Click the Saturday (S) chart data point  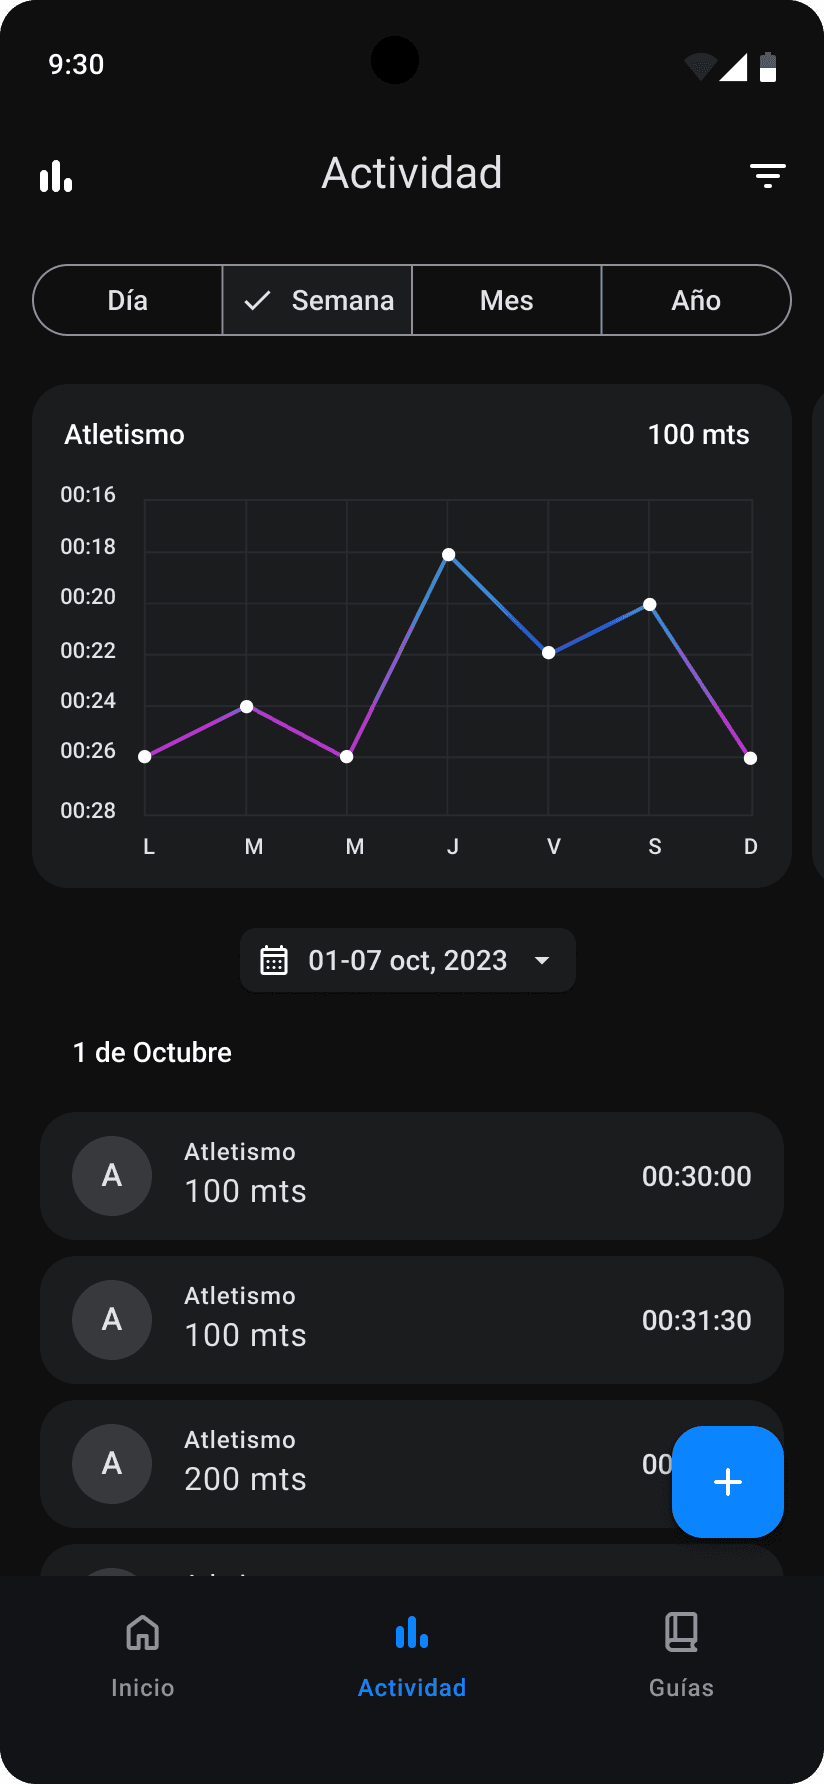(x=650, y=604)
